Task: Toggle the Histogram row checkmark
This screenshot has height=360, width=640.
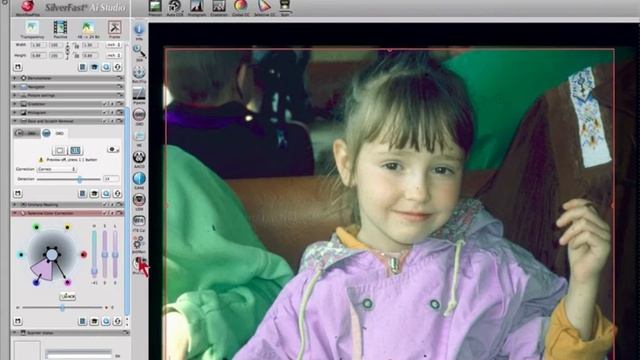Action: [x=105, y=113]
